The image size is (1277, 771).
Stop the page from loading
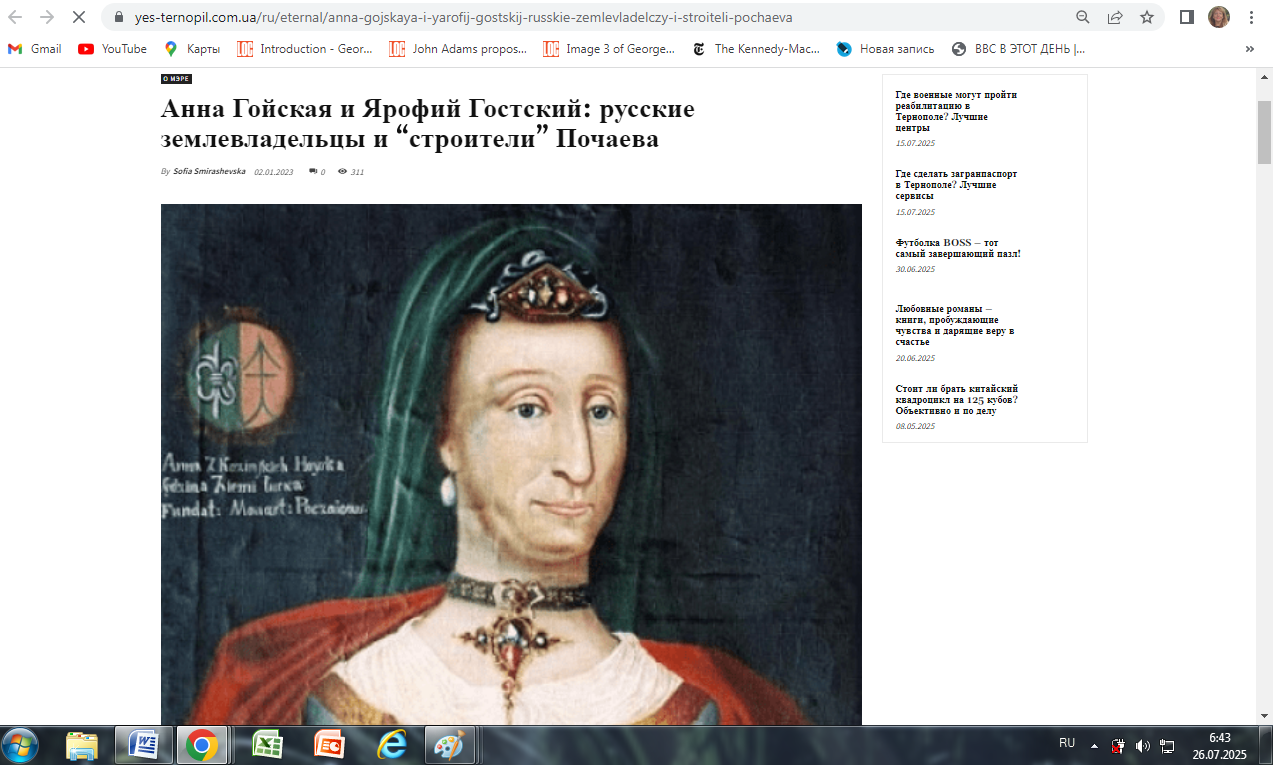point(80,17)
